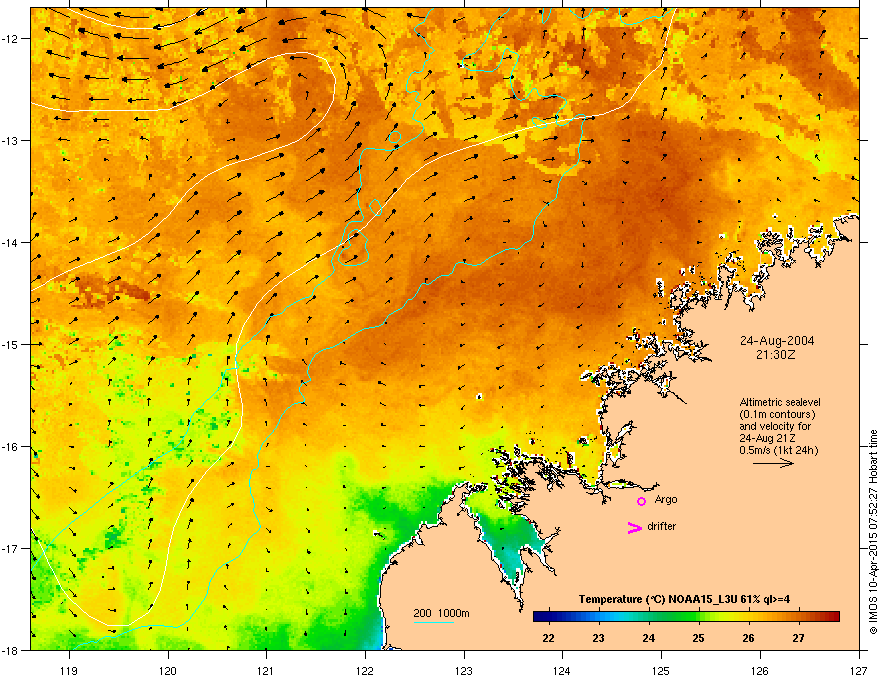Click the longitude axis label 119
This screenshot has height=680, width=880.
pyautogui.click(x=69, y=670)
